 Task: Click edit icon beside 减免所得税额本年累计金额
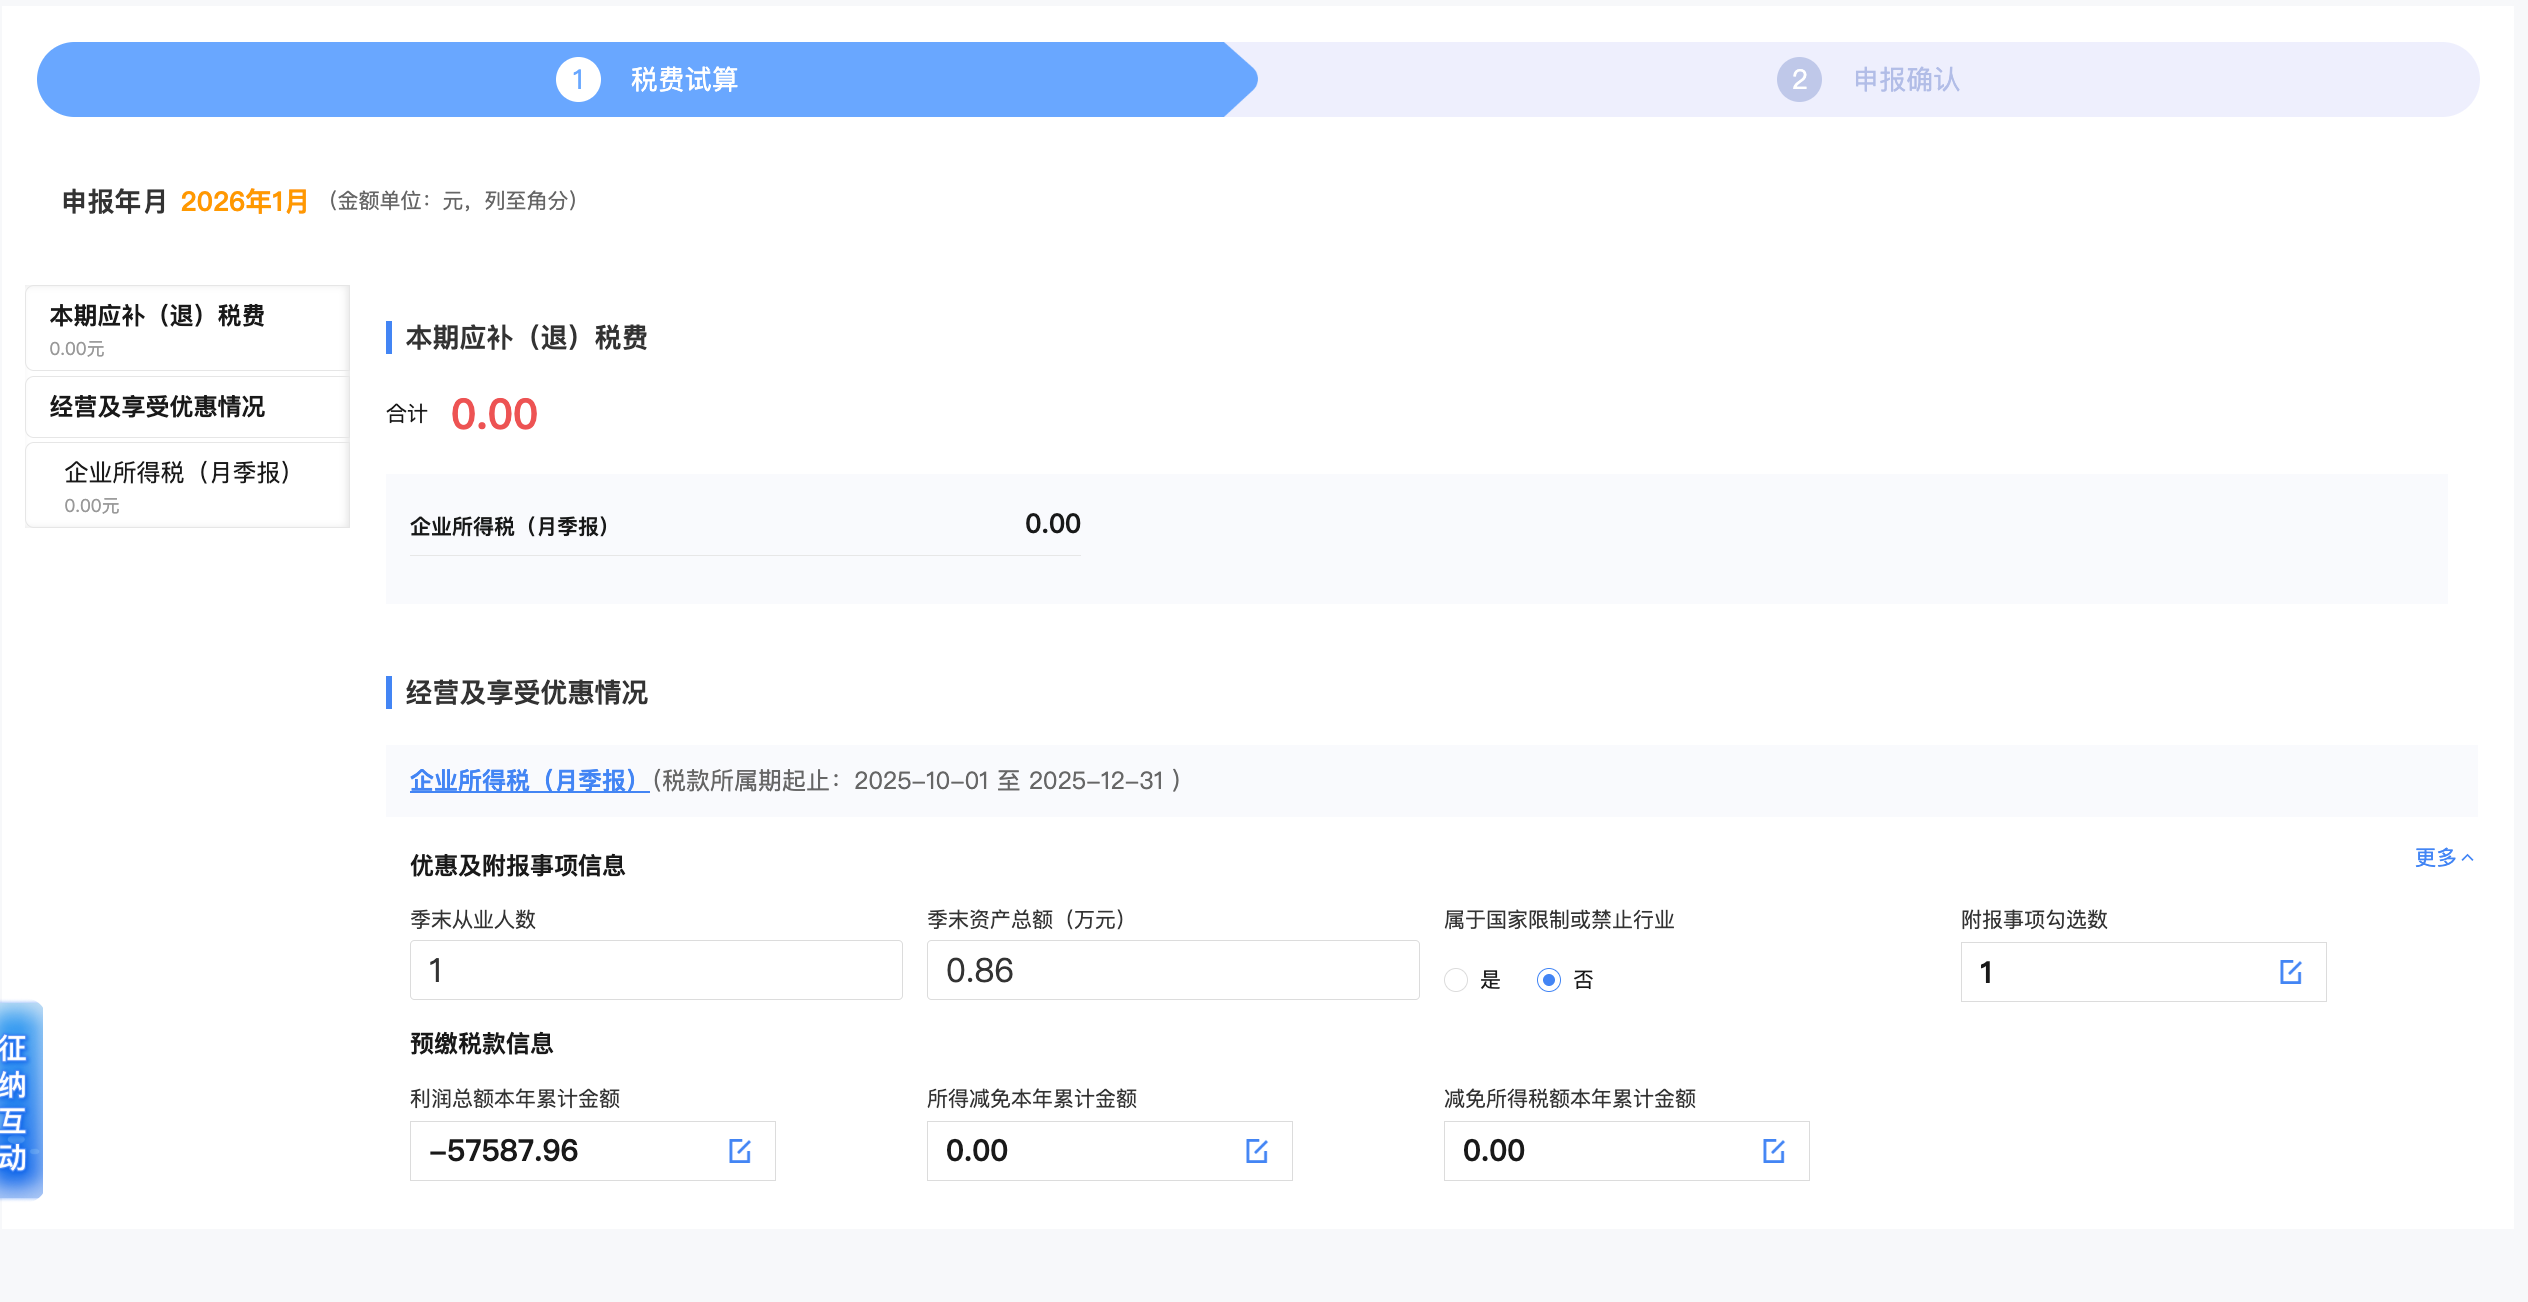(x=1773, y=1151)
